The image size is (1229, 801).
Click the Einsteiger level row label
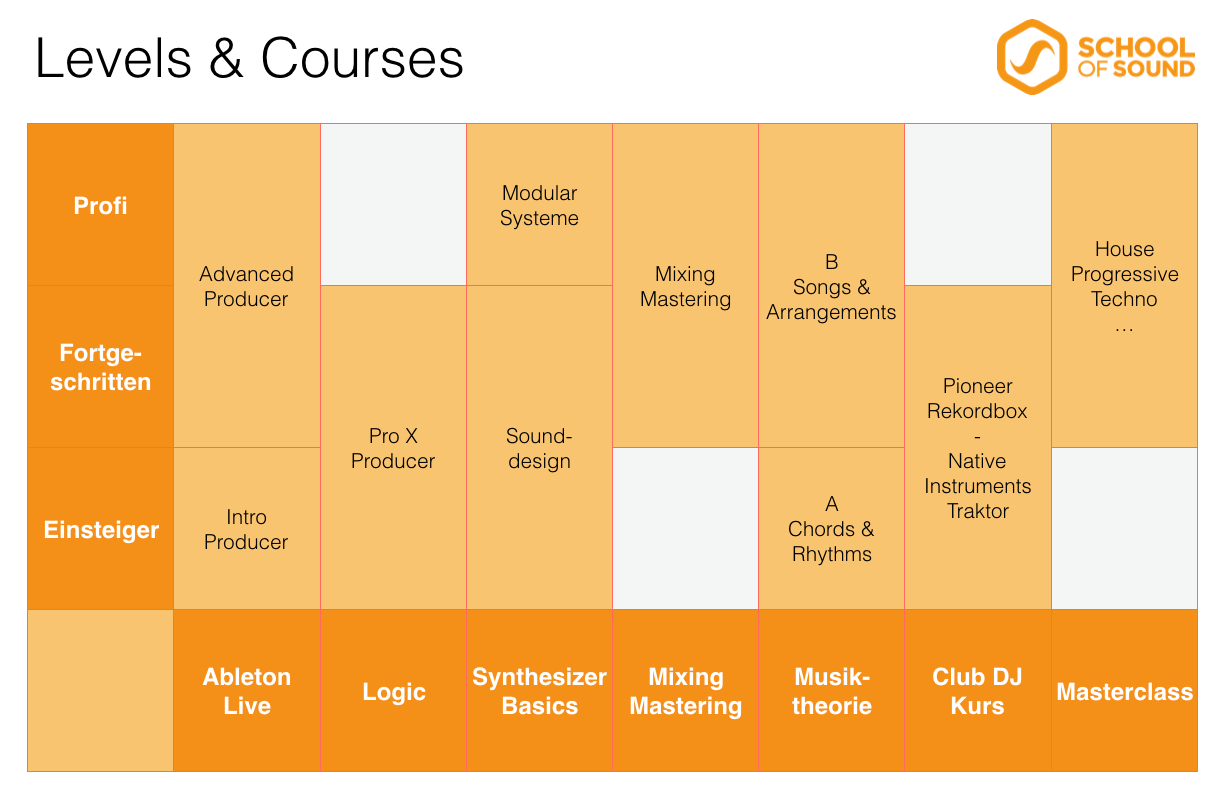pos(101,530)
